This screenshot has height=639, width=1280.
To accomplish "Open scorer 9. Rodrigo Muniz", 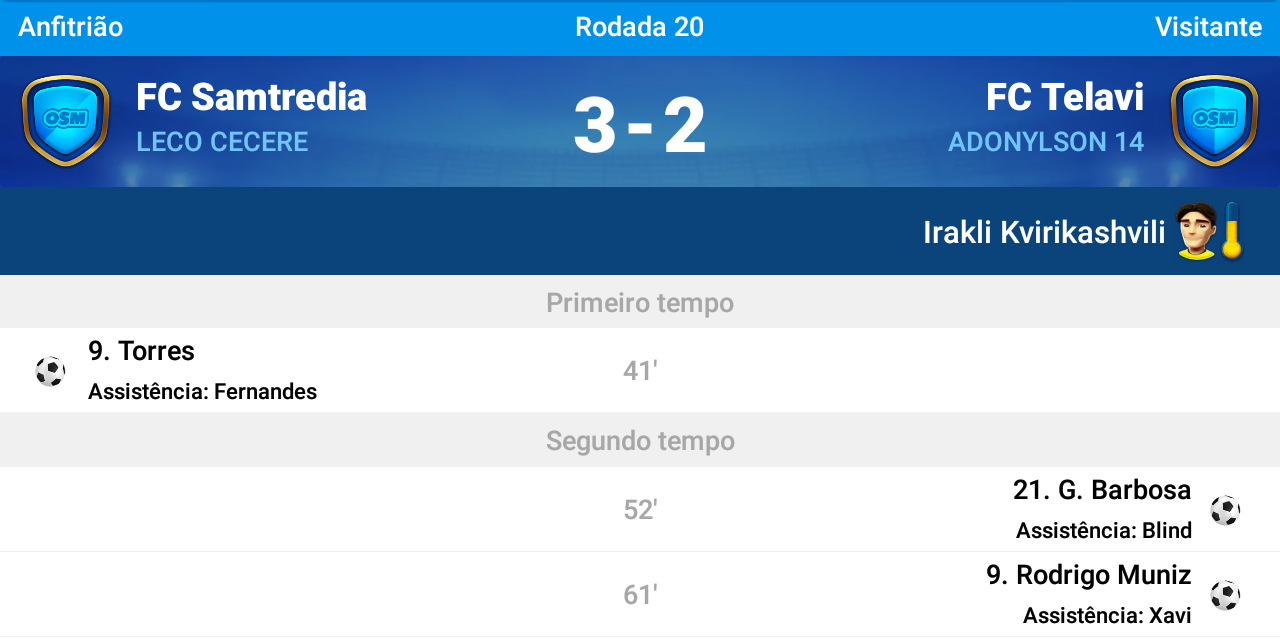I will tap(1089, 575).
